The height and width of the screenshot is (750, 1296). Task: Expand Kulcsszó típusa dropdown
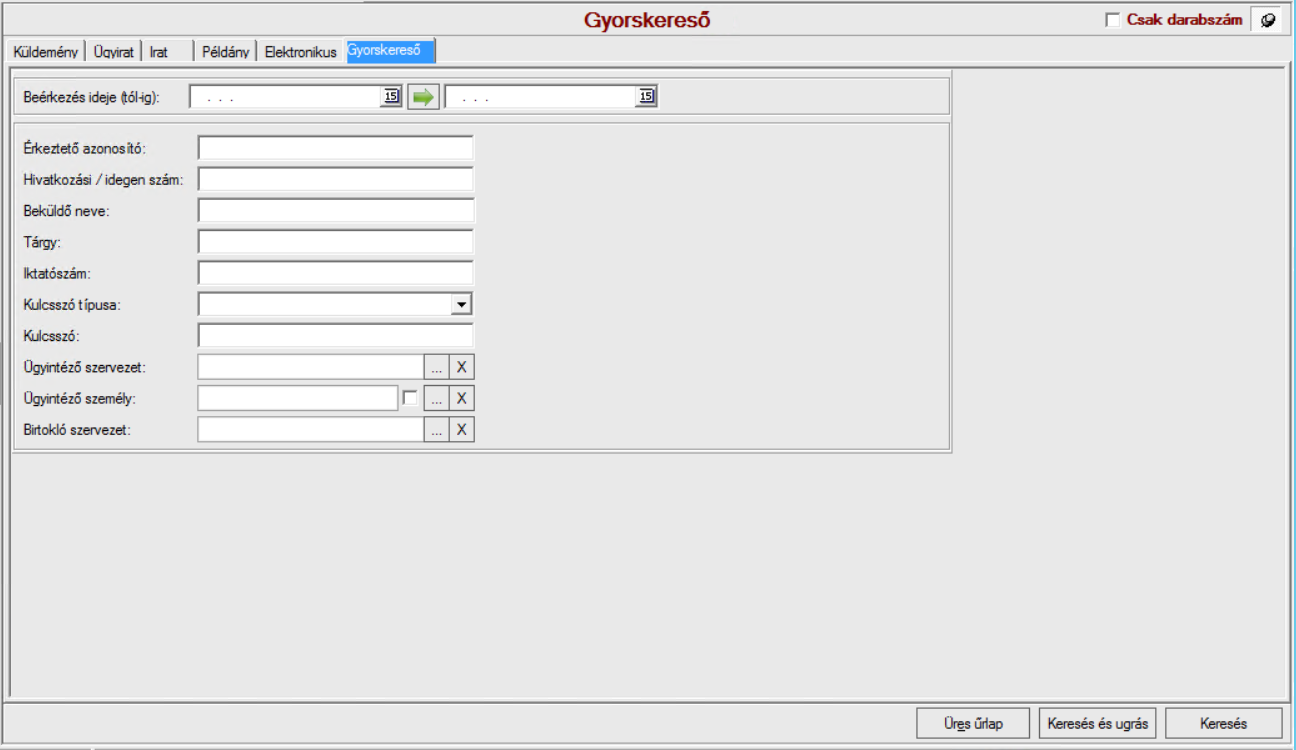click(461, 304)
